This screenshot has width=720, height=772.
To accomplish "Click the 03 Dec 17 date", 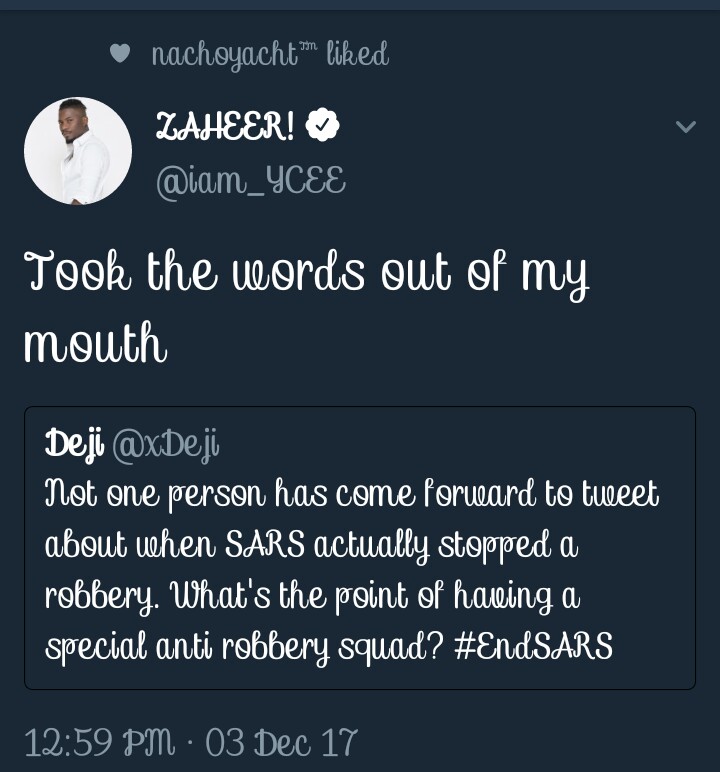I will click(281, 742).
